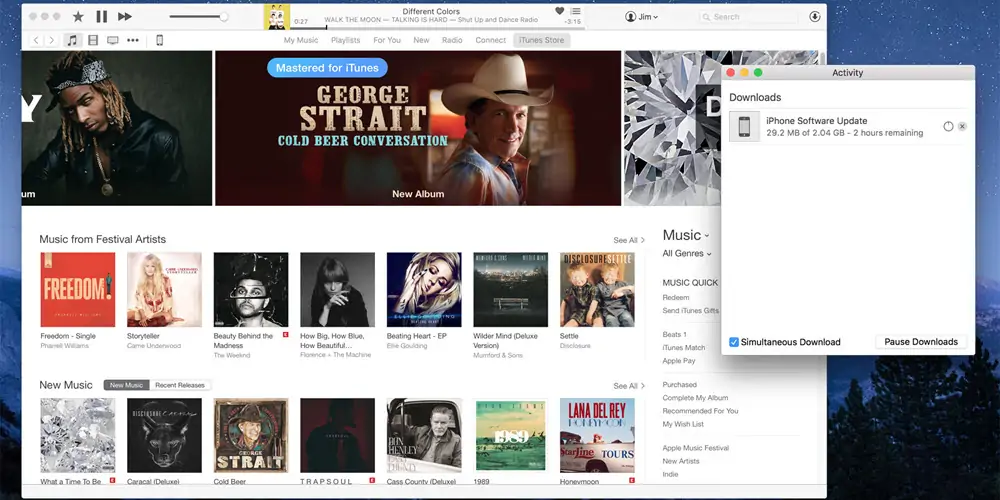Viewport: 1000px width, 500px height.
Task: Open the Caracal (Deluxe) album cover
Action: pyautogui.click(x=165, y=436)
